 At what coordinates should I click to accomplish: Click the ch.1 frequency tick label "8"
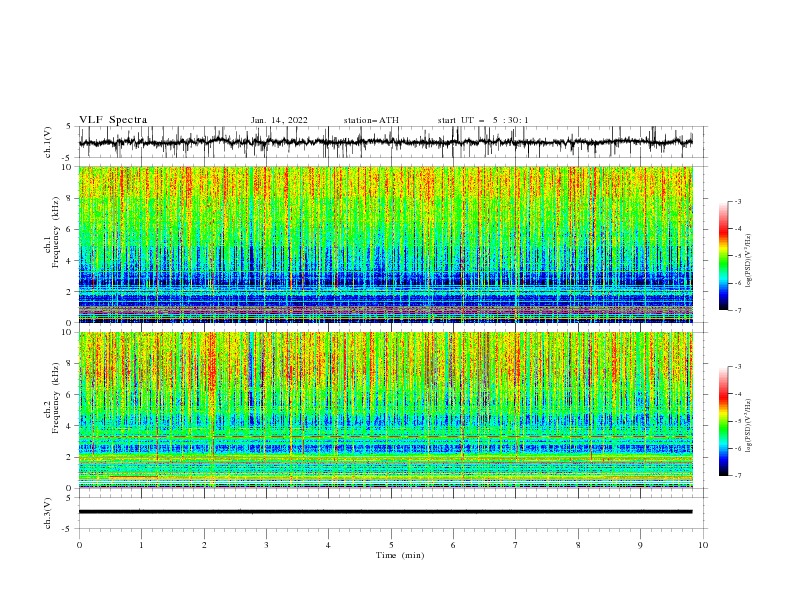70,198
